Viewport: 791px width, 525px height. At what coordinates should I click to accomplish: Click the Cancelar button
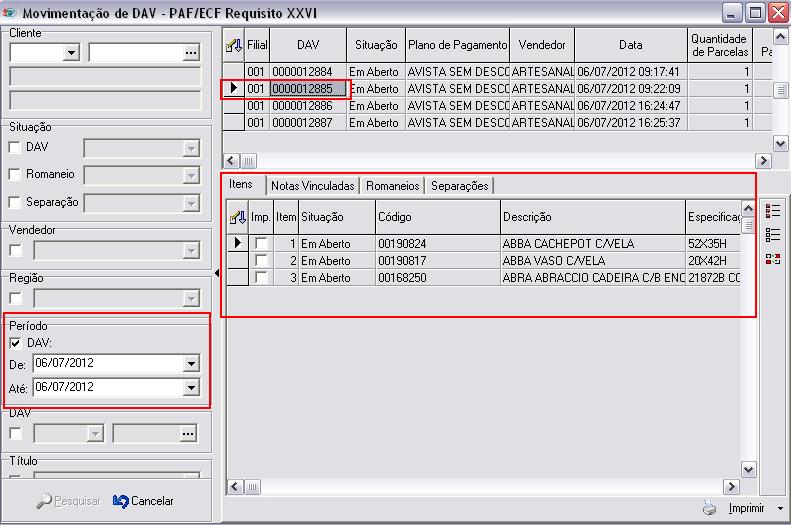144,501
